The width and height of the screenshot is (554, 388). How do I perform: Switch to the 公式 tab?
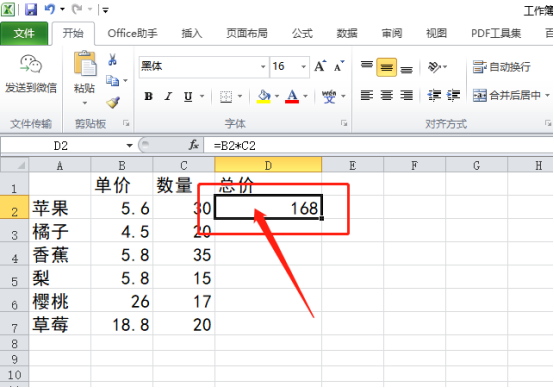click(302, 33)
